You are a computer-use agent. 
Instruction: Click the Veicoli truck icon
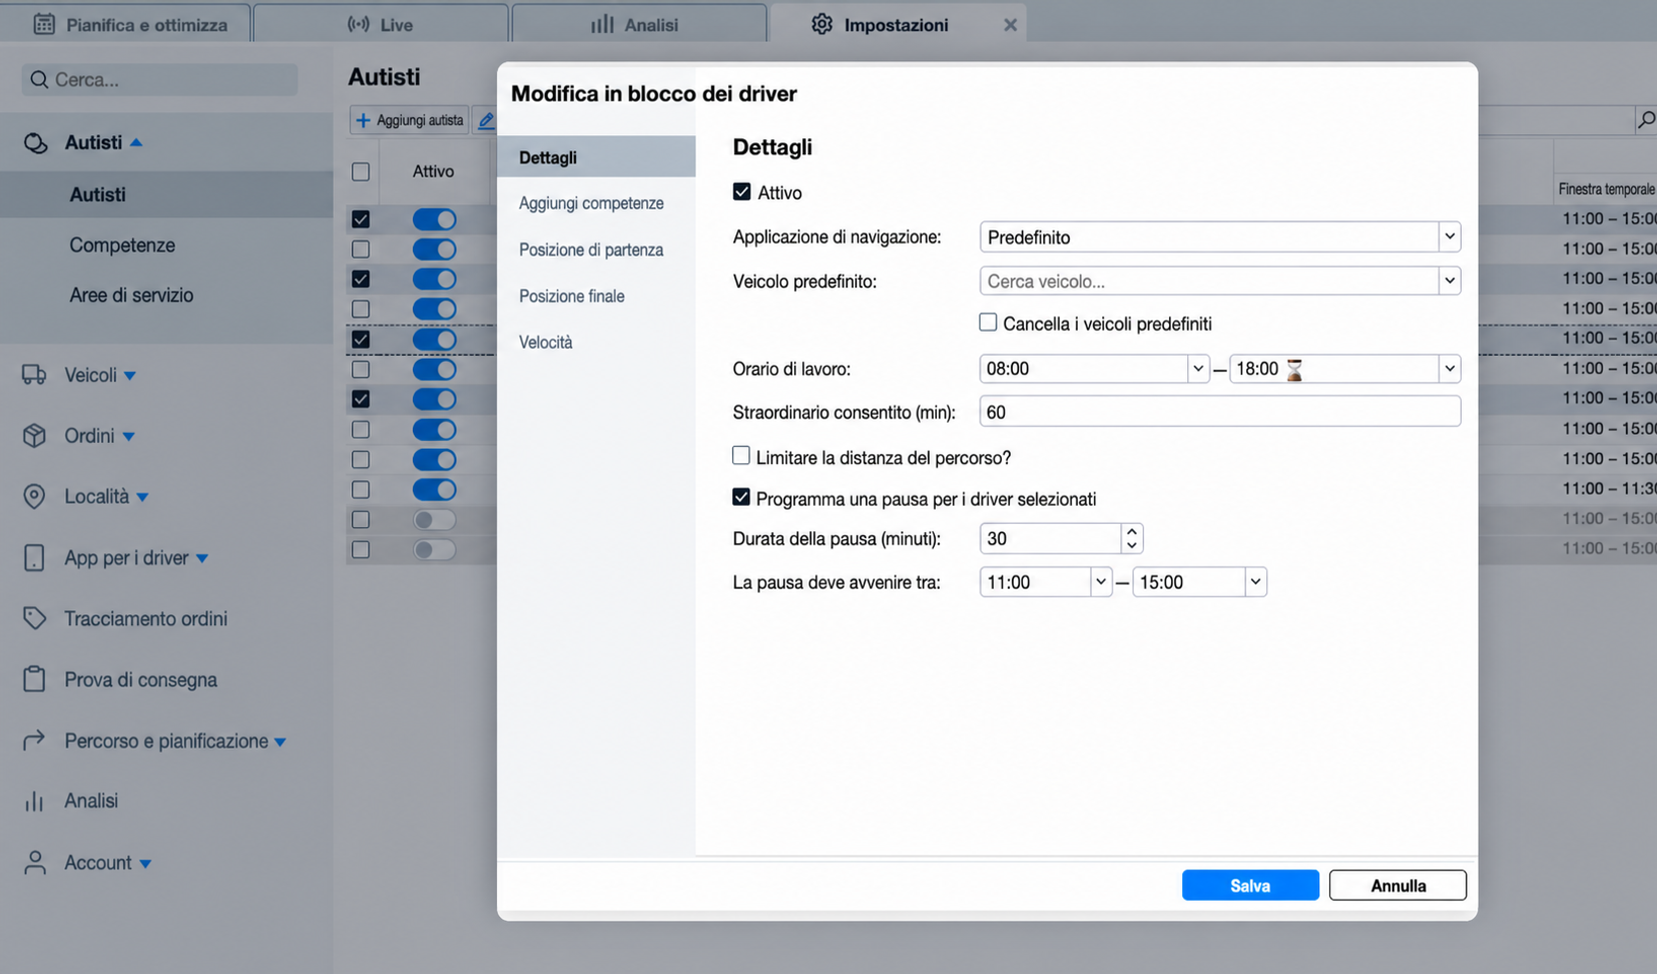(34, 375)
